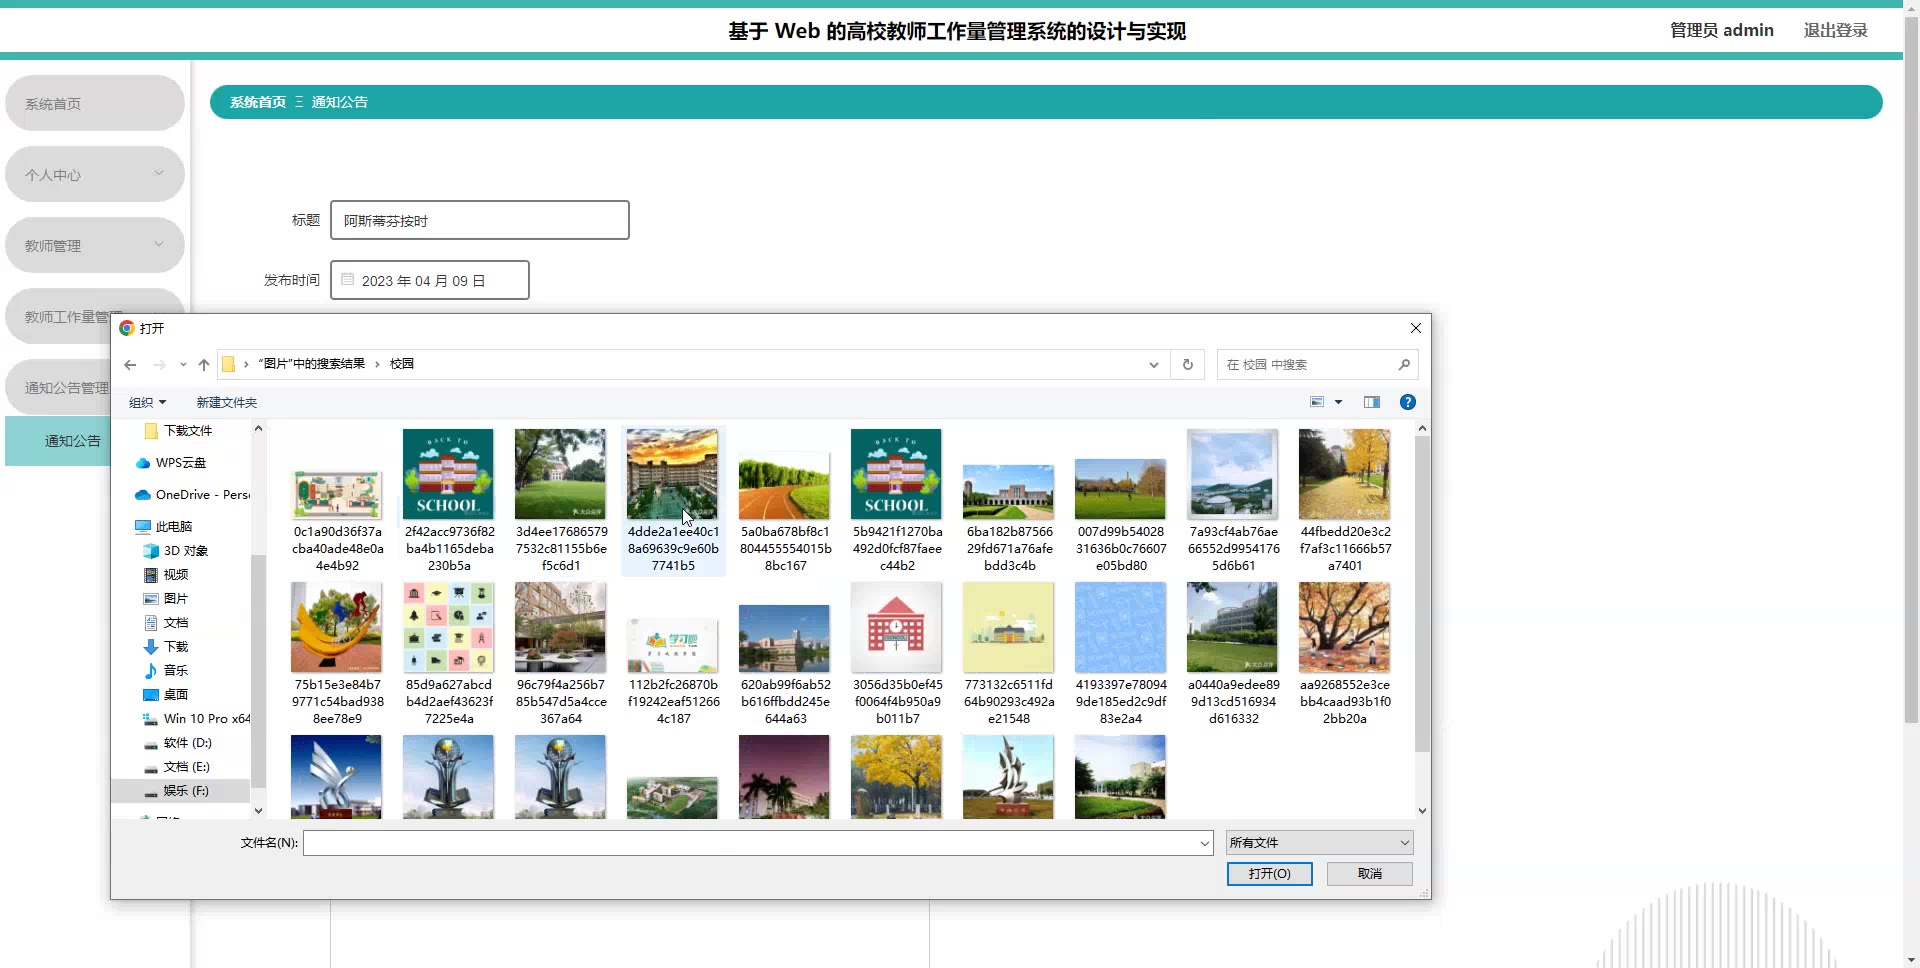The width and height of the screenshot is (1920, 968).
Task: Open recent locations dropdown arrow
Action: click(183, 365)
